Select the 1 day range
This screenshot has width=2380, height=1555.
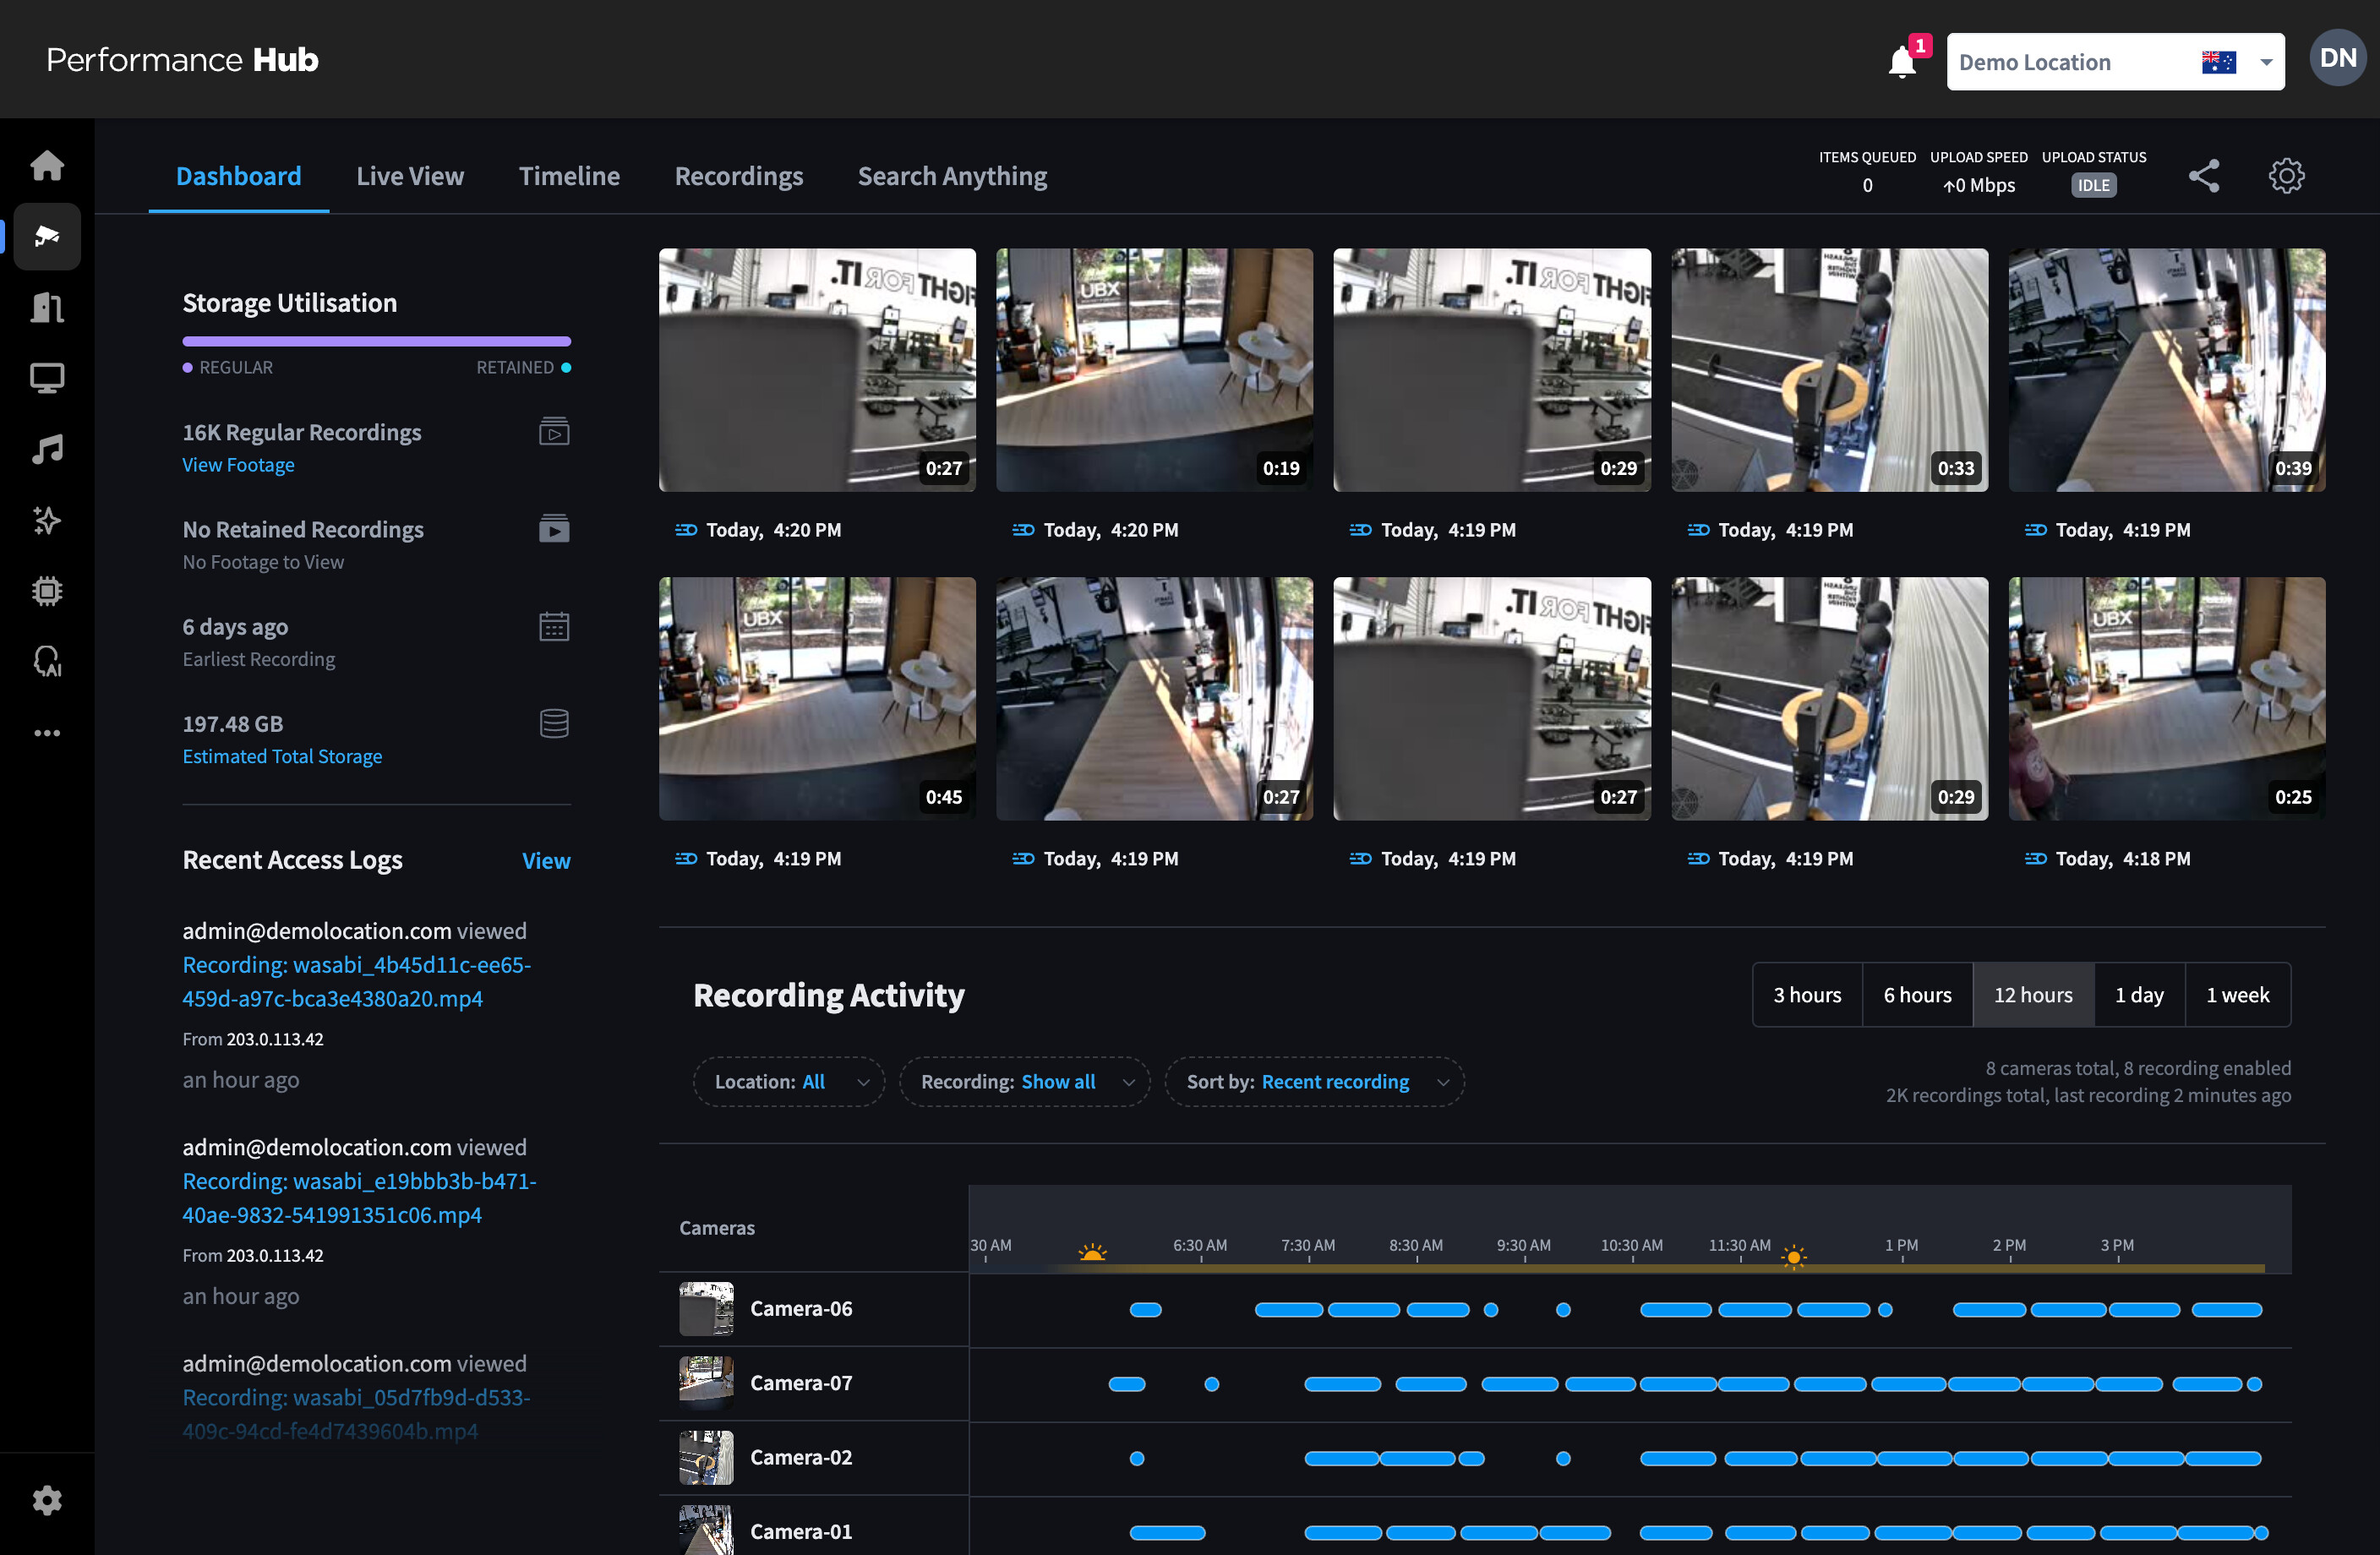2139,994
